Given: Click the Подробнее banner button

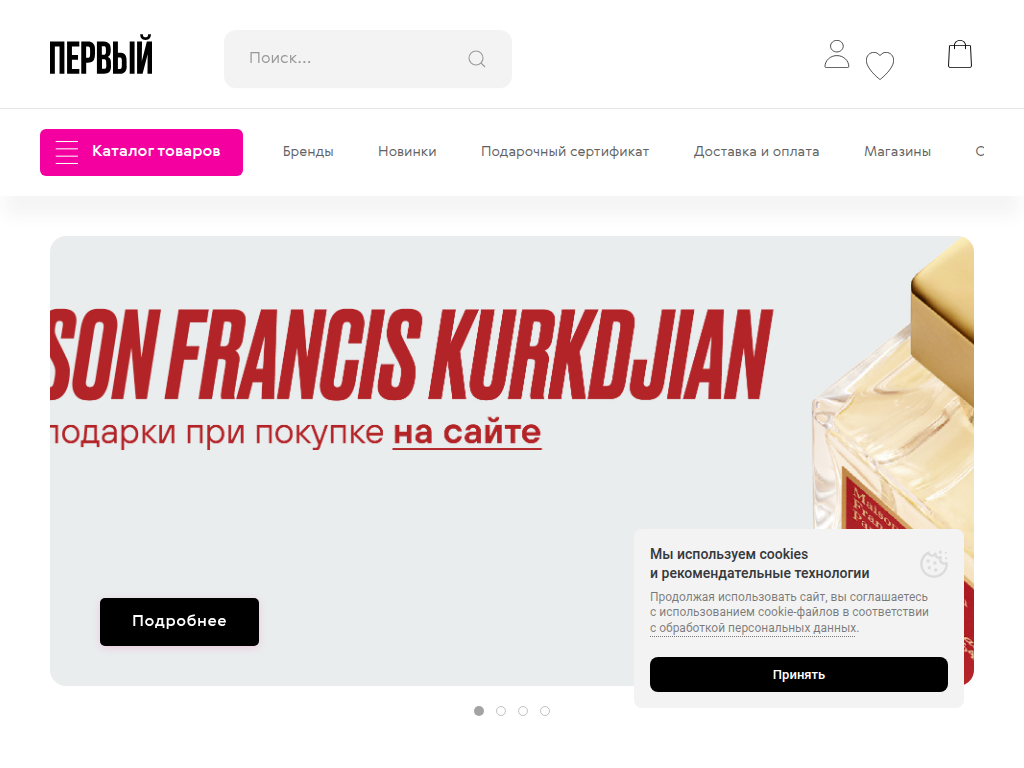Looking at the screenshot, I should pos(180,622).
